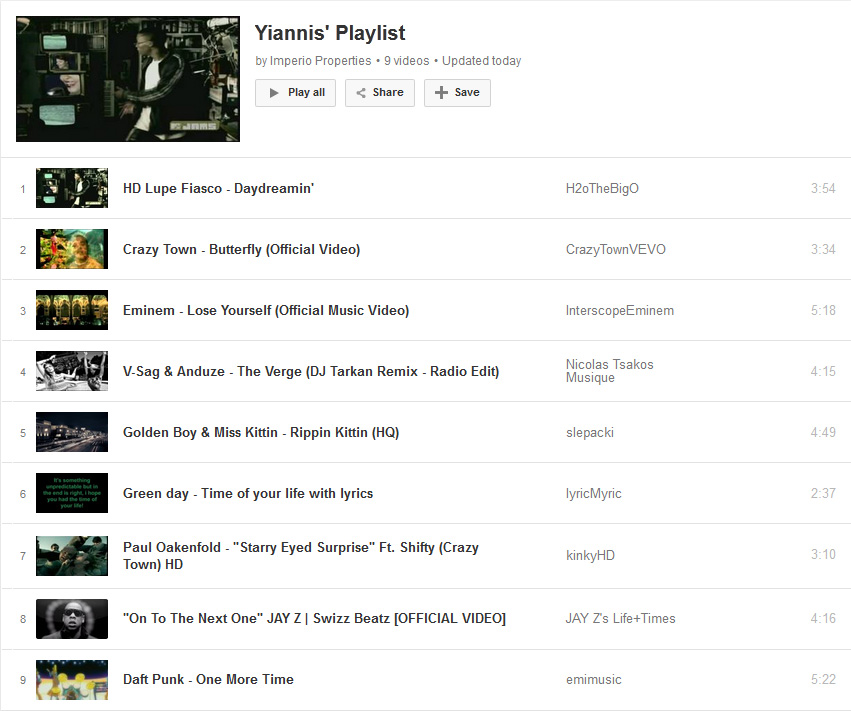Click the 3:54 duration of Daydreamin'

(x=823, y=188)
